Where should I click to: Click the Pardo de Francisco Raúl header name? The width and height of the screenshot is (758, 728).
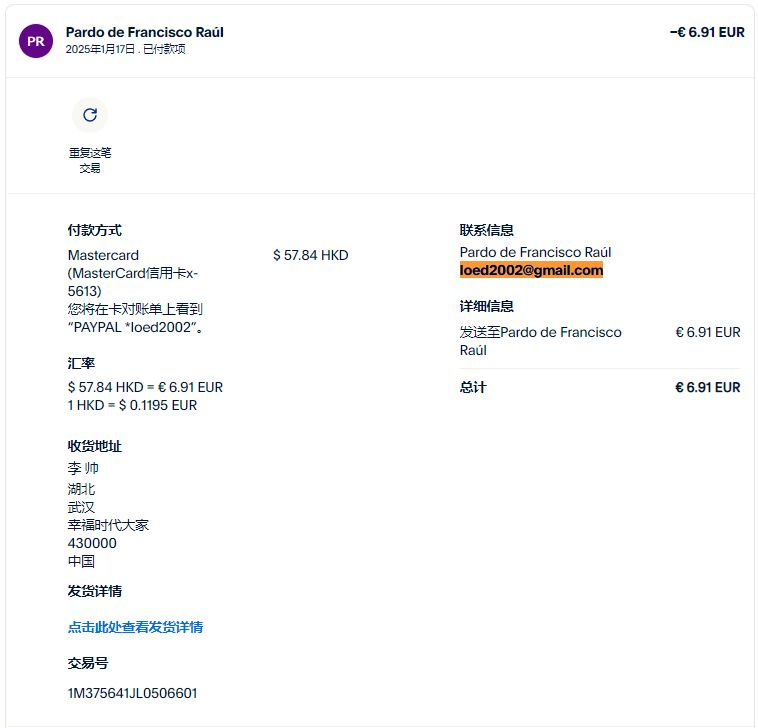144,32
